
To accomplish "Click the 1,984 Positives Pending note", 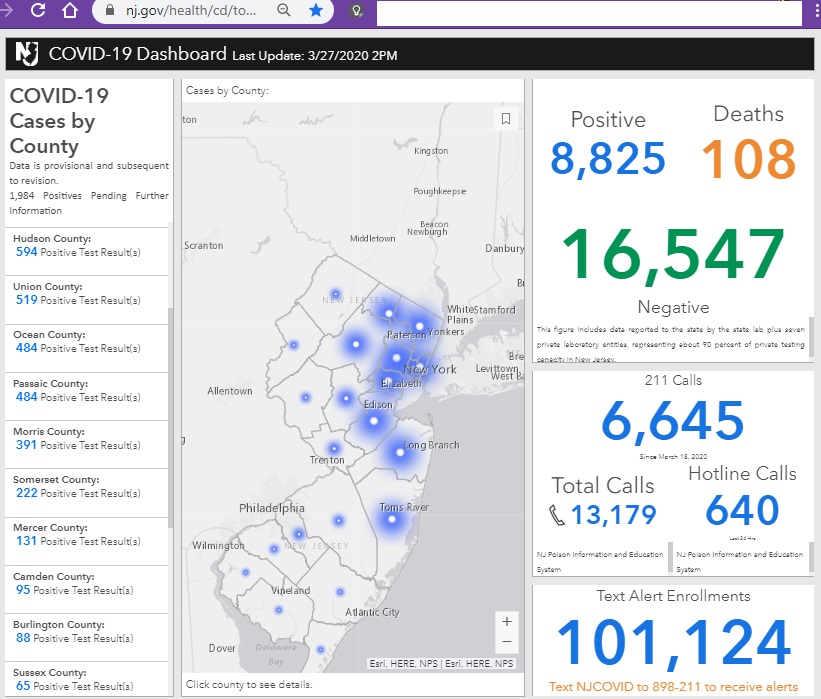I will coord(88,203).
